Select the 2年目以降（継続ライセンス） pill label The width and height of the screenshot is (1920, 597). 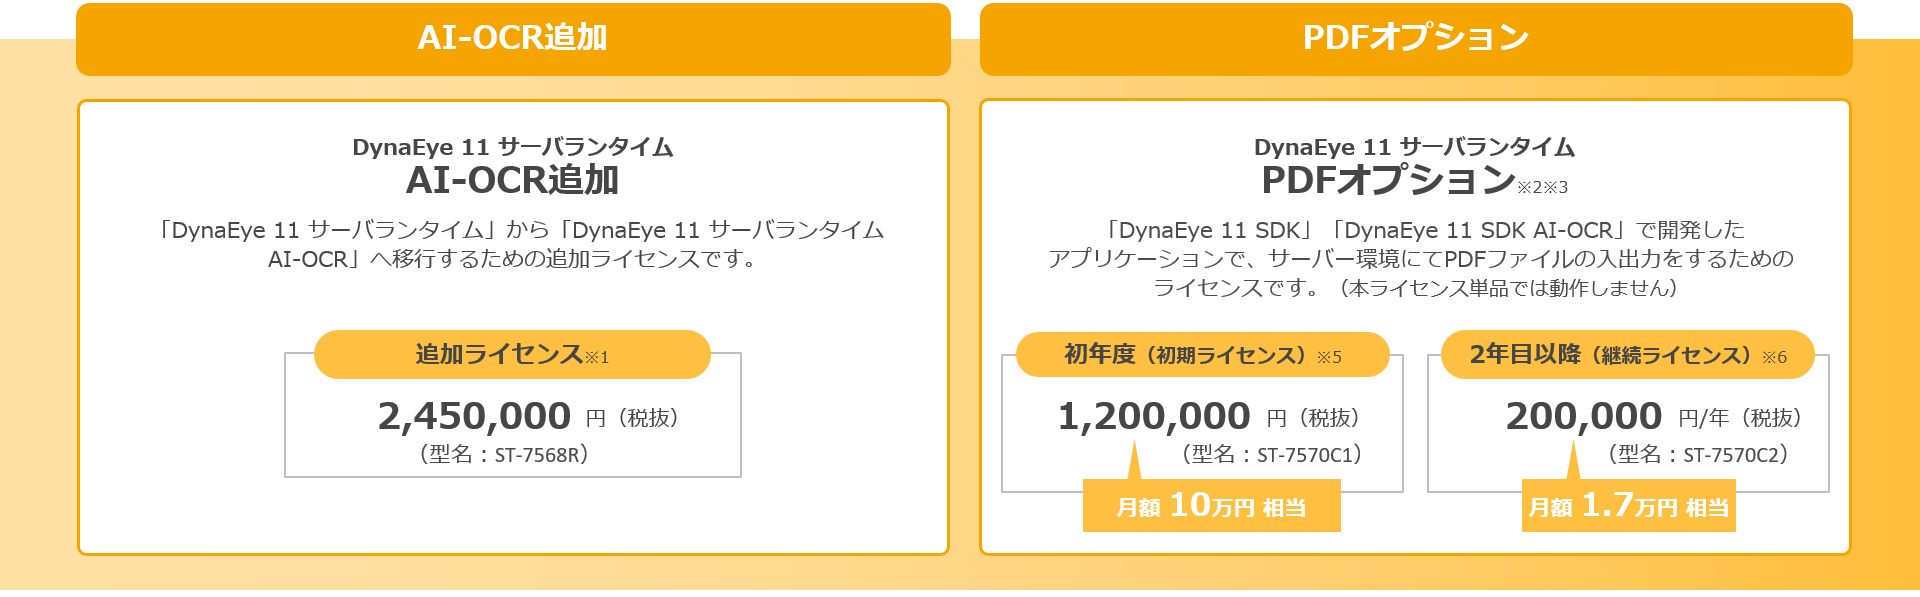[x=1627, y=355]
